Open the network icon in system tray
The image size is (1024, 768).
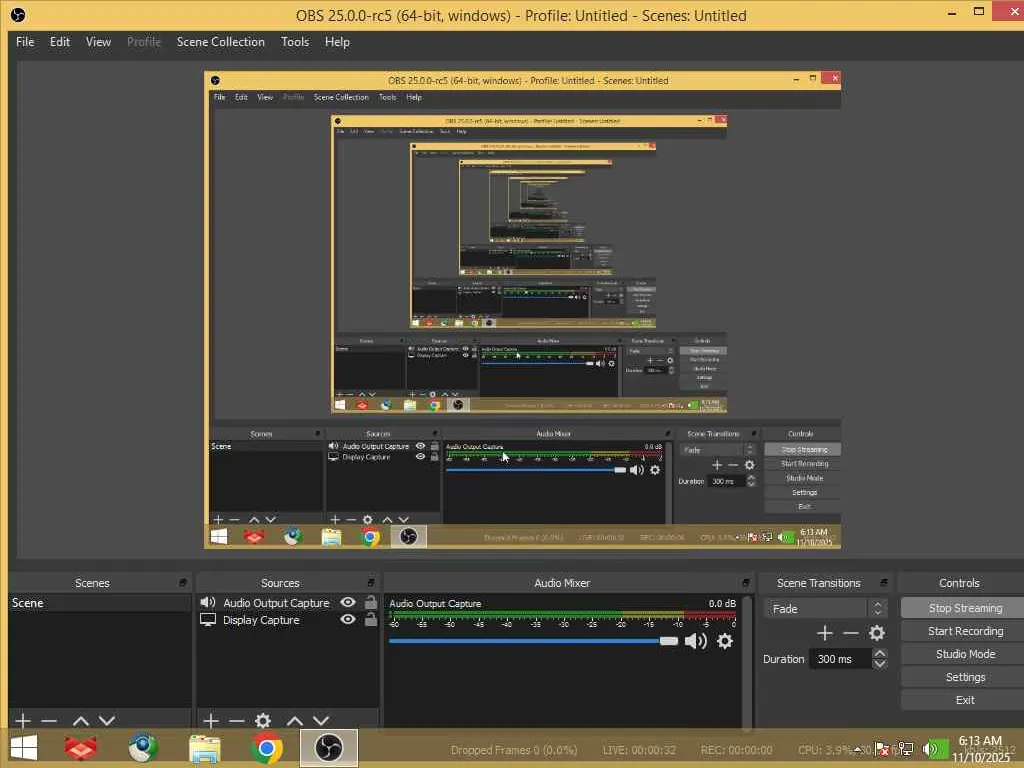click(906, 748)
